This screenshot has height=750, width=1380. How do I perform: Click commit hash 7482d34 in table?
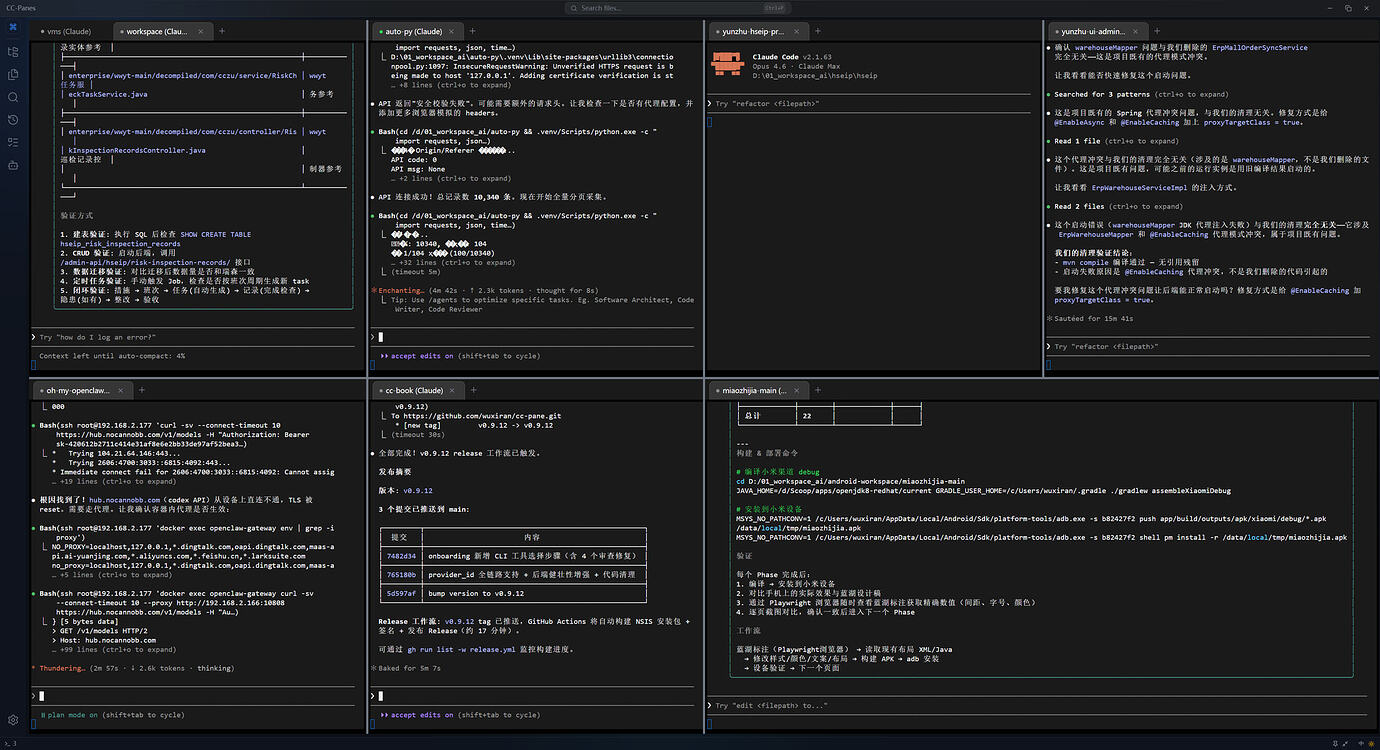pyautogui.click(x=401, y=556)
